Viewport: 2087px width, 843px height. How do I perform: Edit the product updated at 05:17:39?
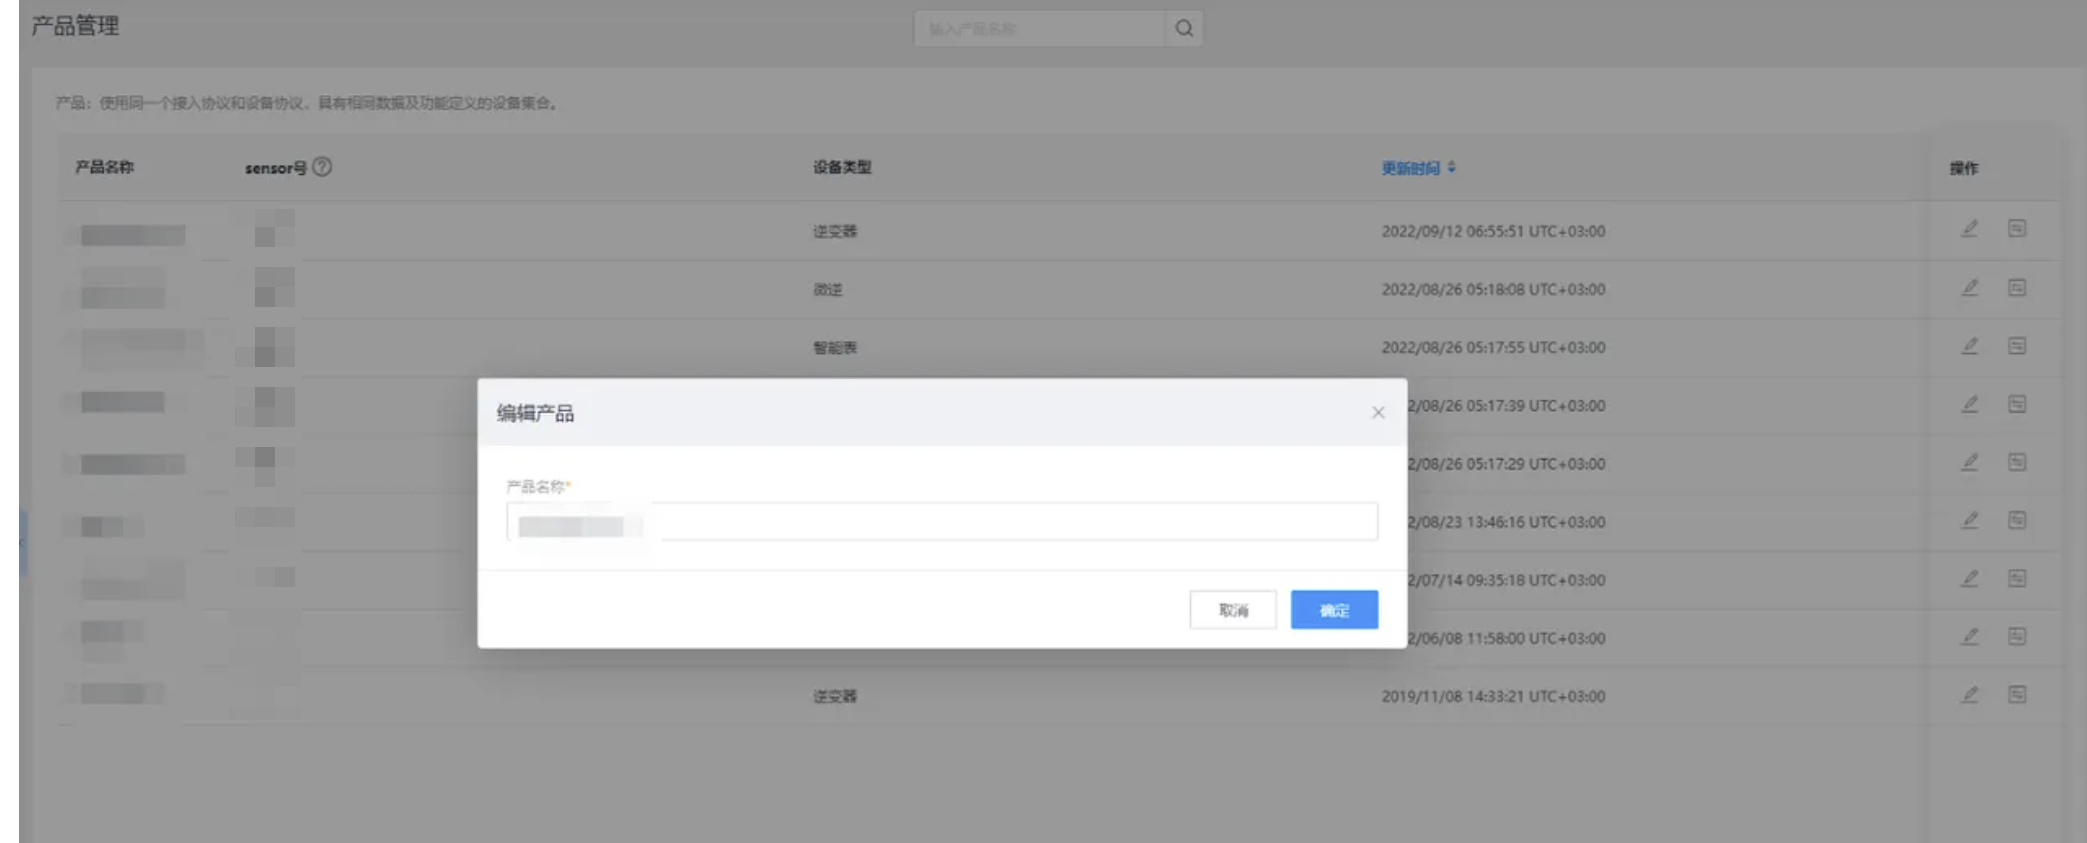click(x=1969, y=404)
